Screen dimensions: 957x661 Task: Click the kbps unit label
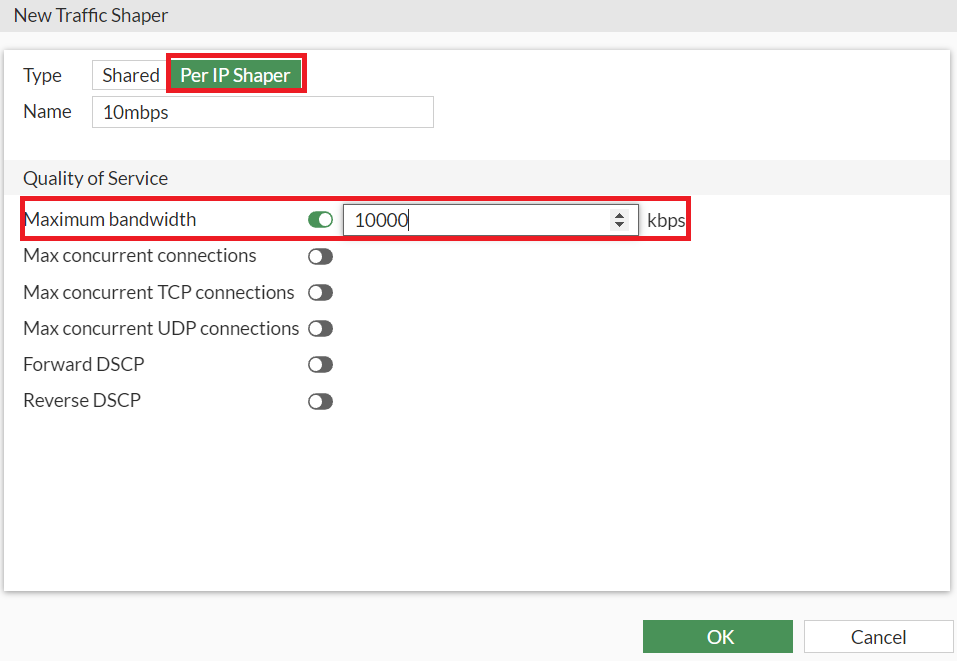tap(666, 220)
